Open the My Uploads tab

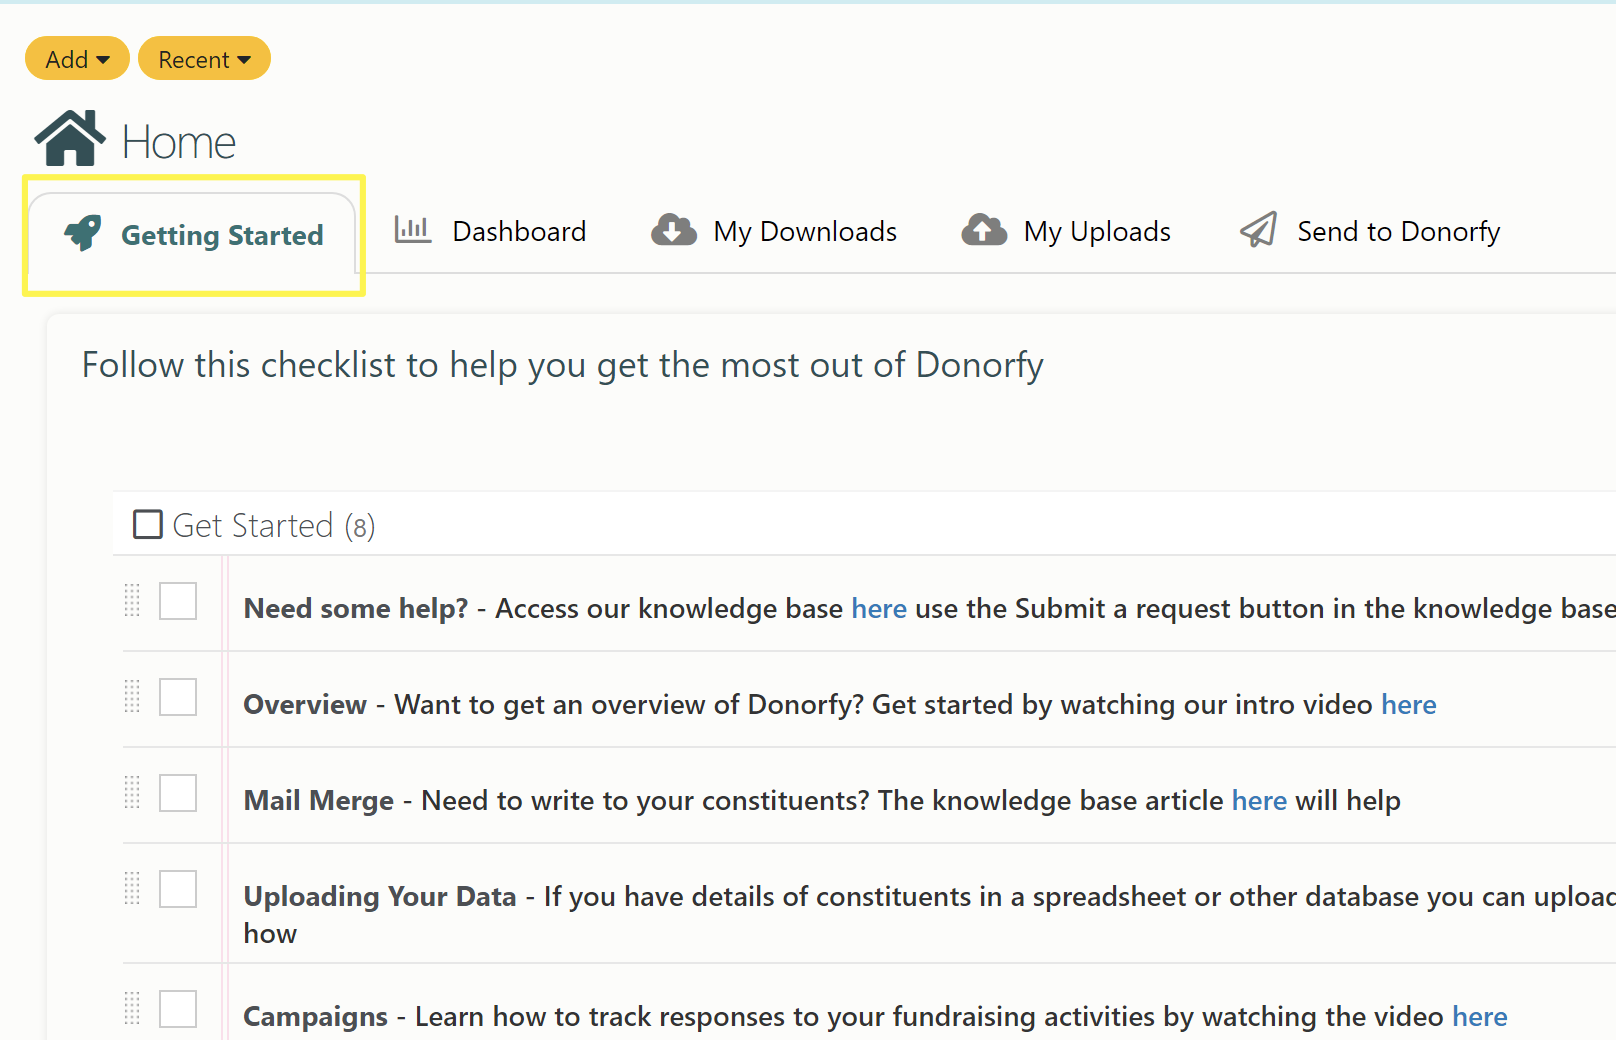tap(1066, 231)
